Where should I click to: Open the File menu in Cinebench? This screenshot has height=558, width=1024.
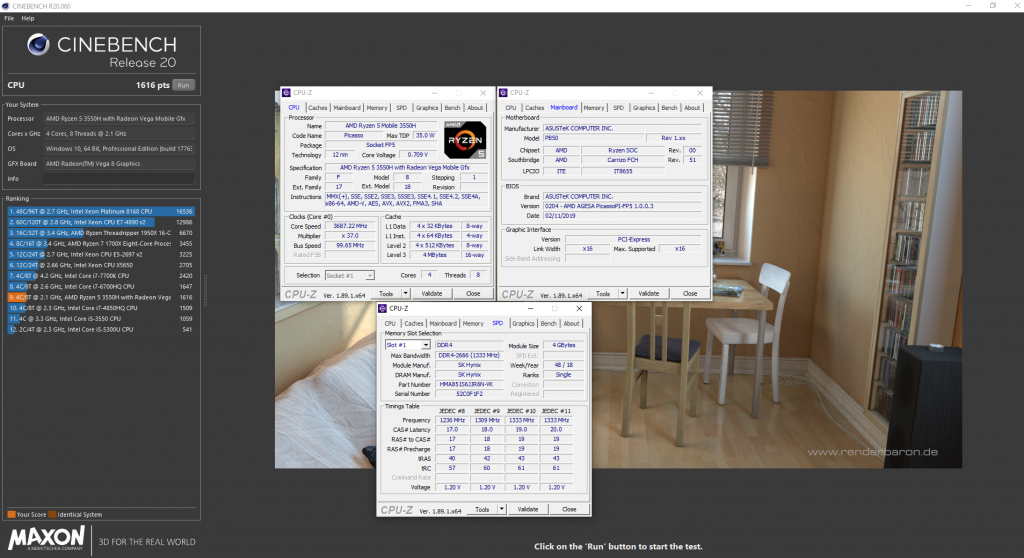pos(9,18)
